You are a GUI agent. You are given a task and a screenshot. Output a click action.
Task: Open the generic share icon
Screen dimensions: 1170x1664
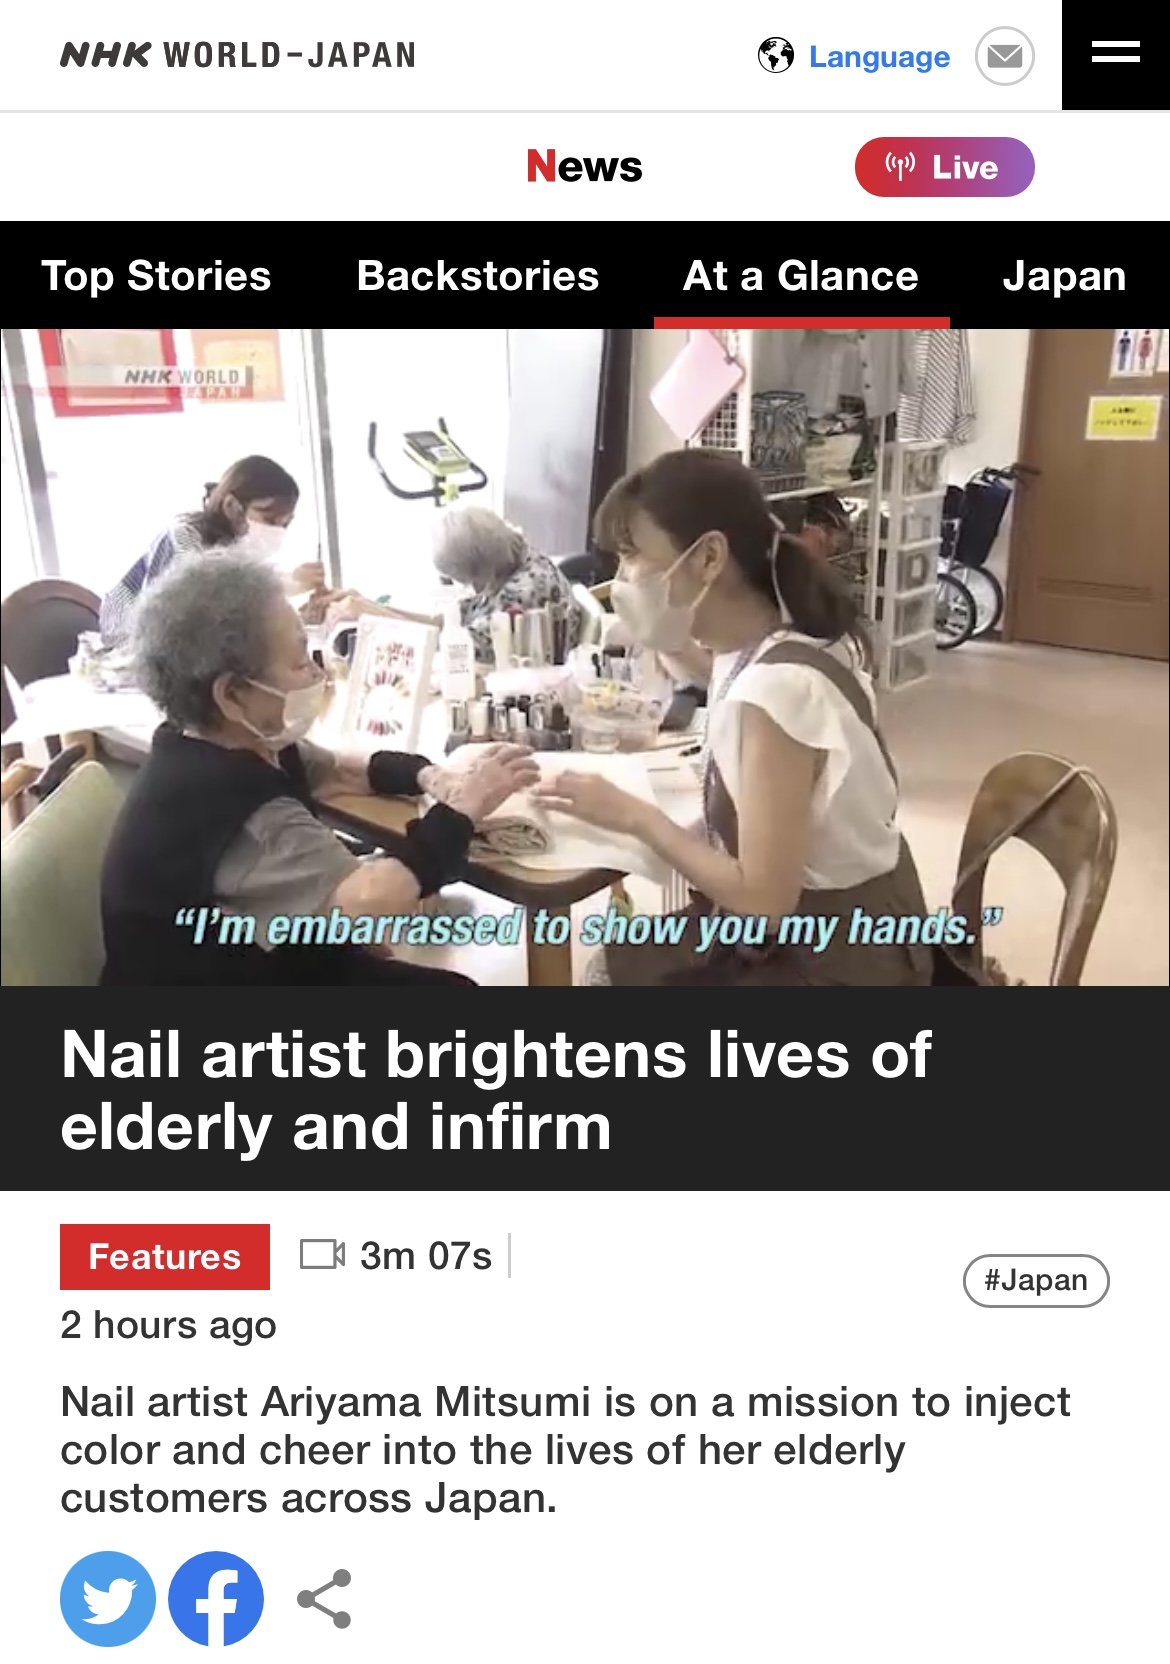coord(325,1598)
